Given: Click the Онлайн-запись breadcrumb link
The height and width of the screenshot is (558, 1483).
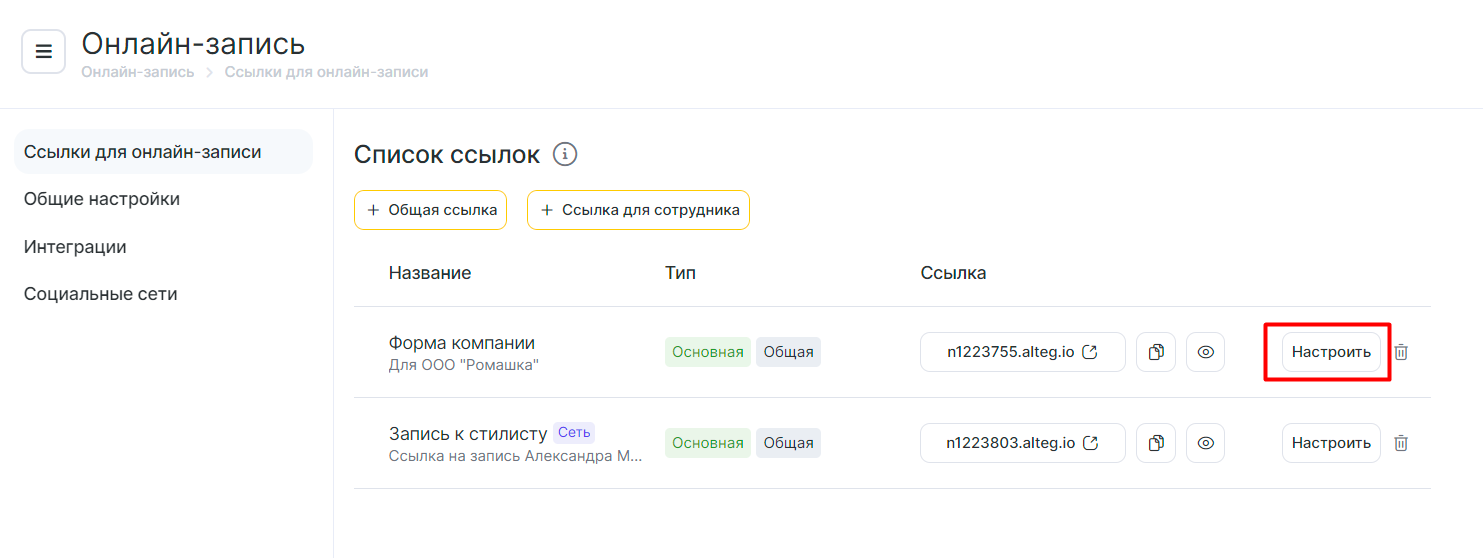Looking at the screenshot, I should (138, 72).
